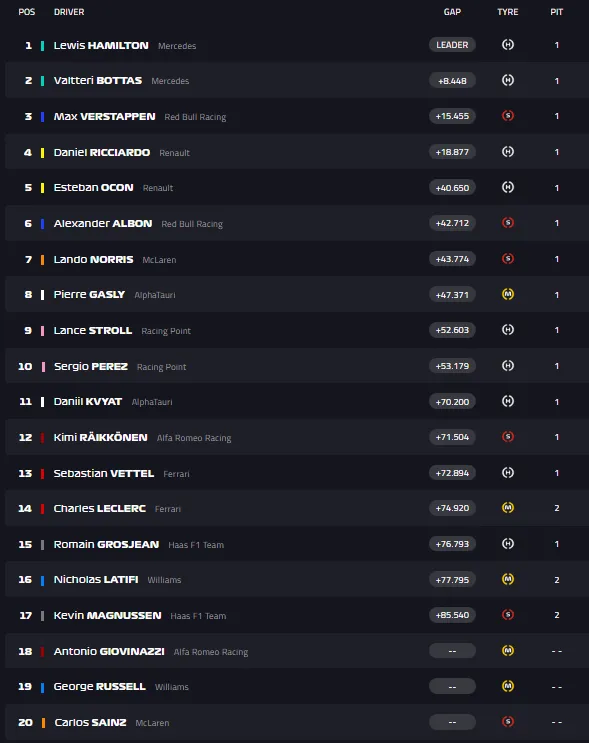Click the LEADER gap badge
The height and width of the screenshot is (743, 589).
point(452,45)
